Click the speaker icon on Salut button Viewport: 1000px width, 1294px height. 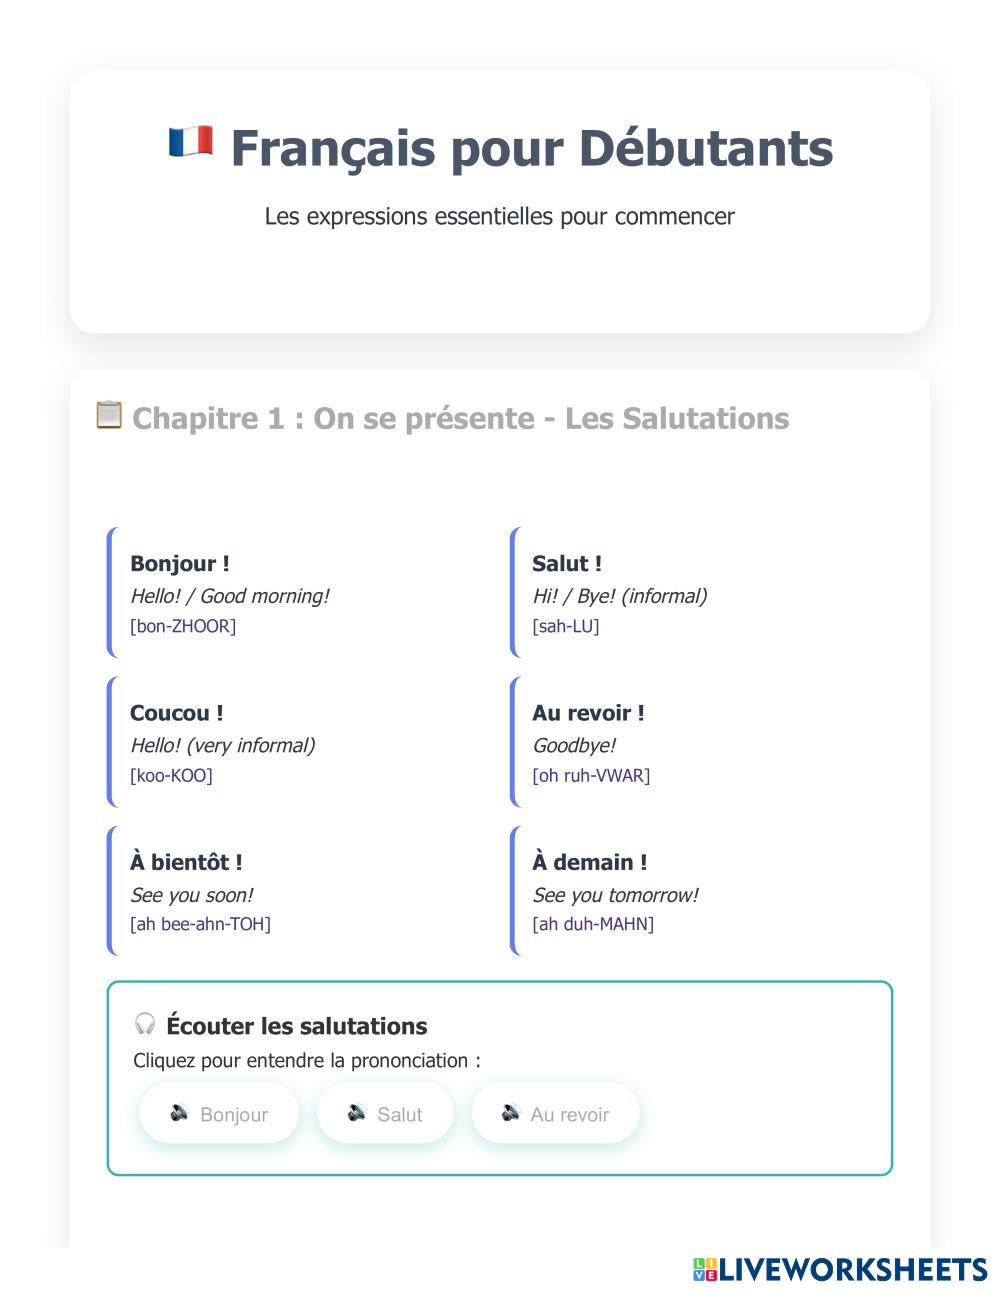pos(357,1113)
